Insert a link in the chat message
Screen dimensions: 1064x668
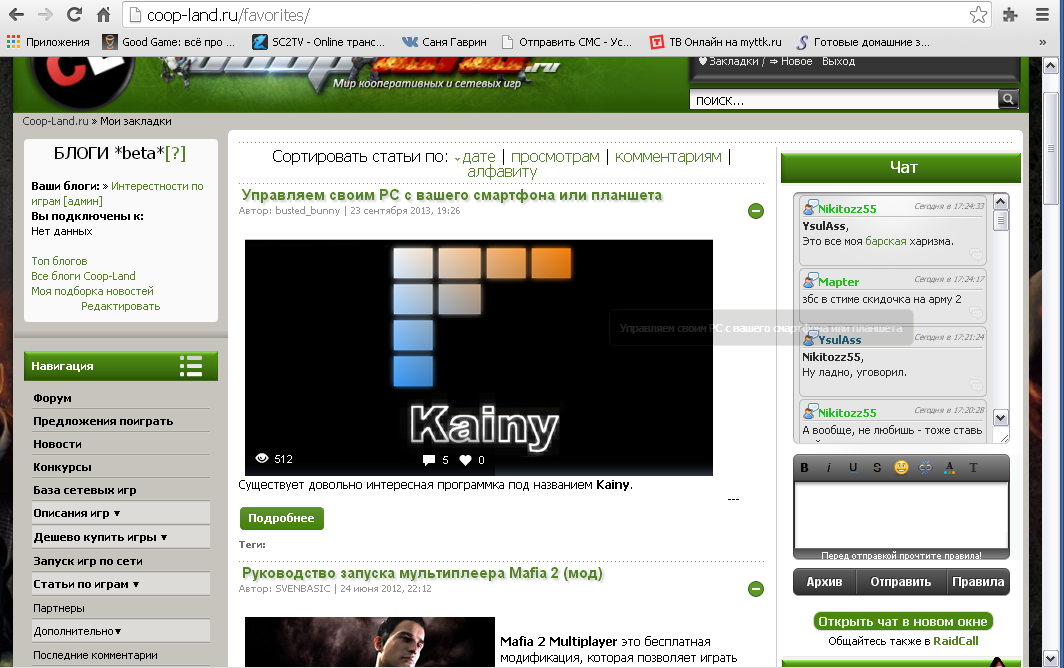926,467
